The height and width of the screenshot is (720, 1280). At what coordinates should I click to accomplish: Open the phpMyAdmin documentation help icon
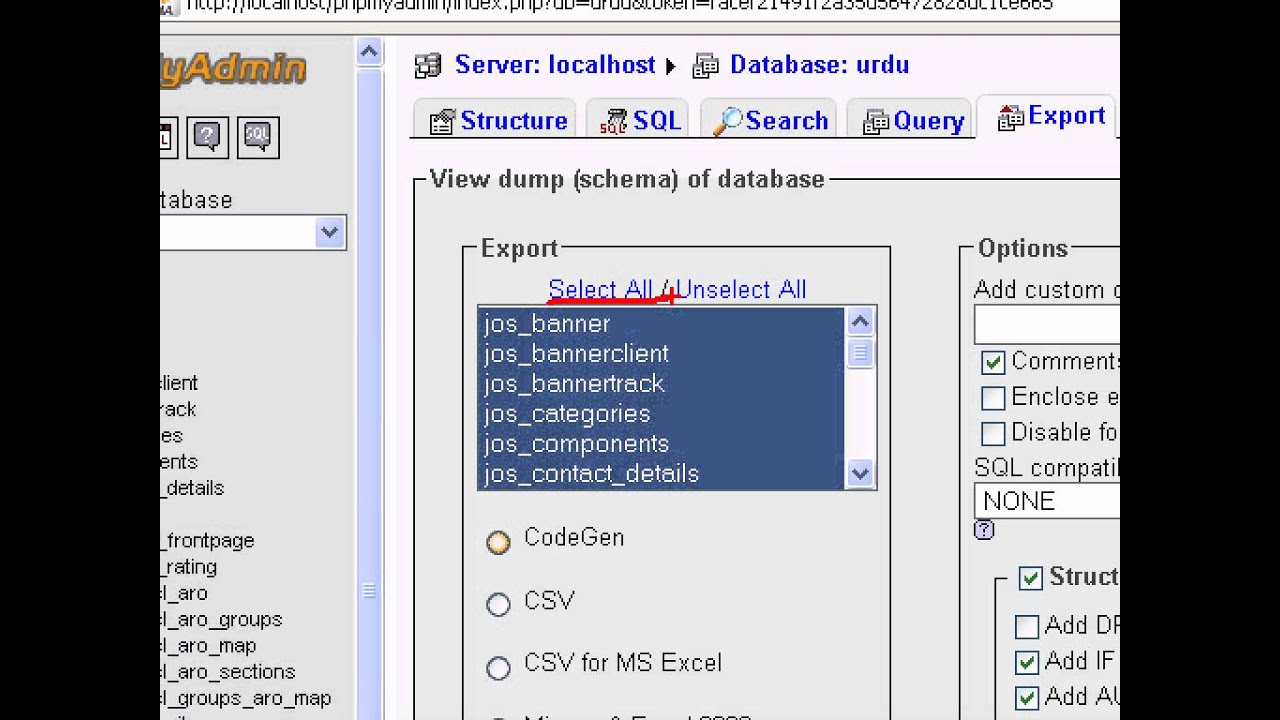[207, 137]
